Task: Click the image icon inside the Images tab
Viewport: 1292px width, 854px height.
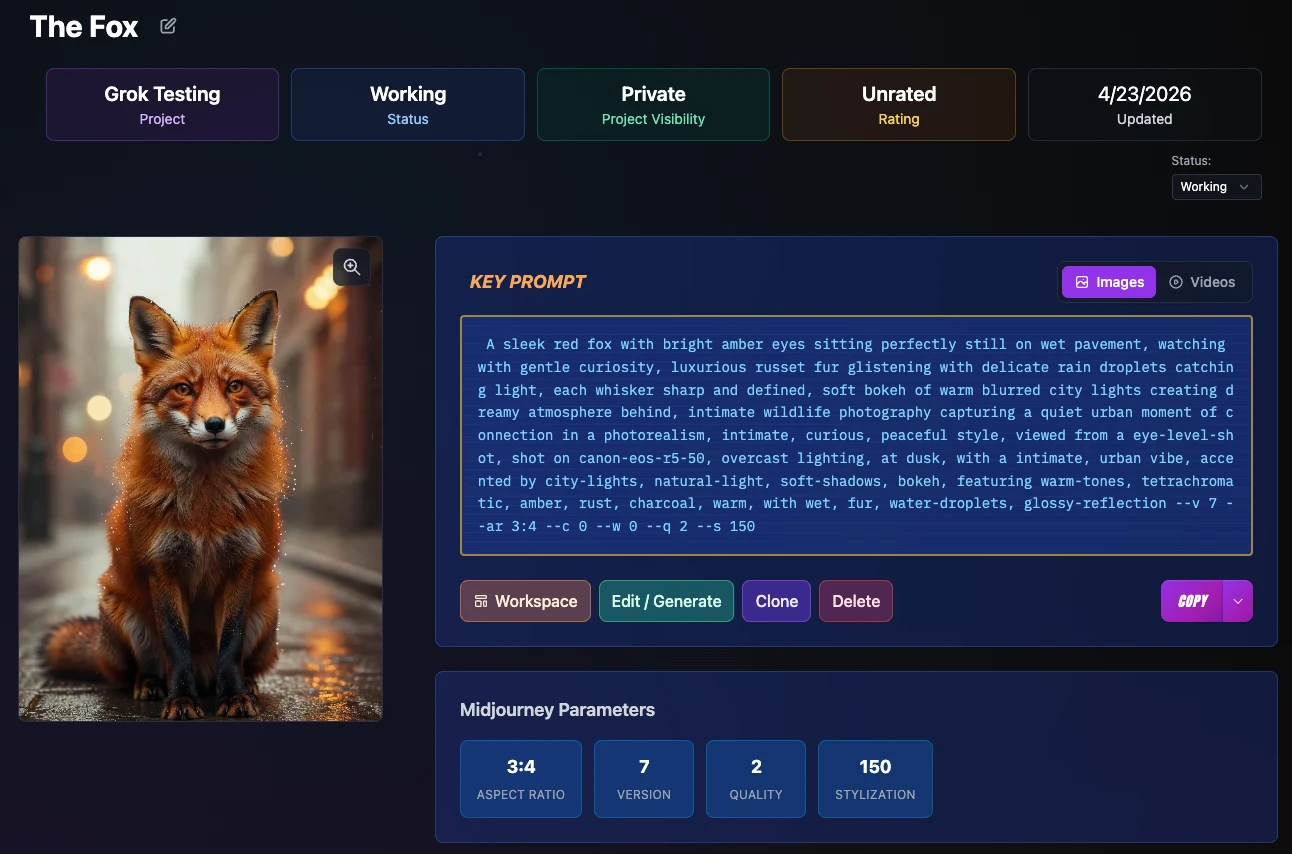Action: click(x=1081, y=282)
